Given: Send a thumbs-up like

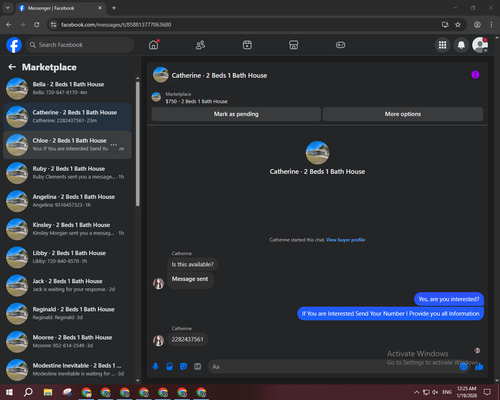Looking at the screenshot, I should tap(479, 367).
